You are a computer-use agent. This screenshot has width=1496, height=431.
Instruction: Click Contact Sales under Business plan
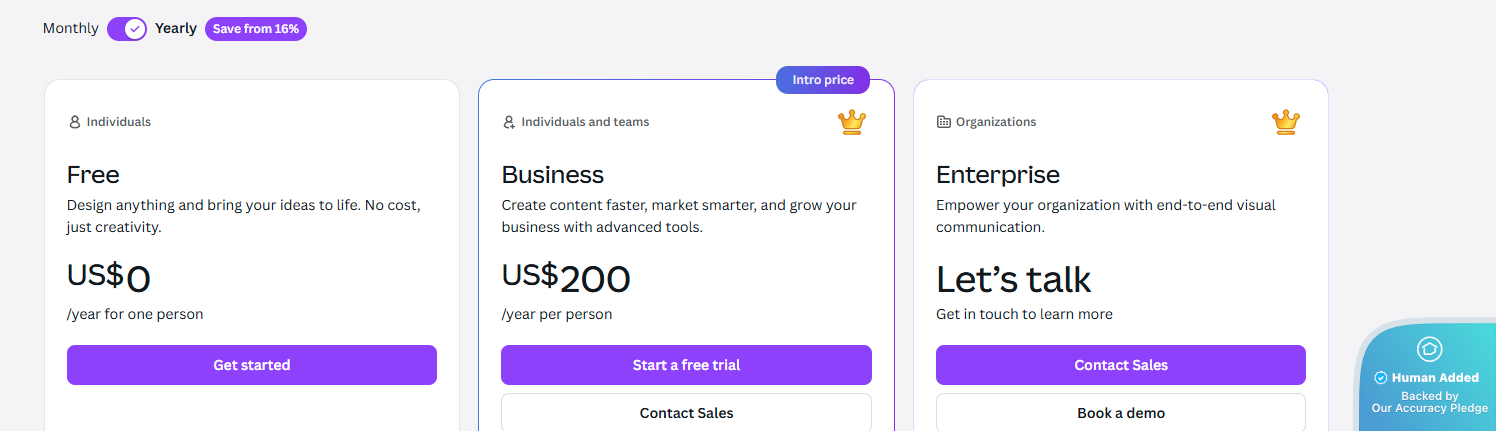click(686, 412)
